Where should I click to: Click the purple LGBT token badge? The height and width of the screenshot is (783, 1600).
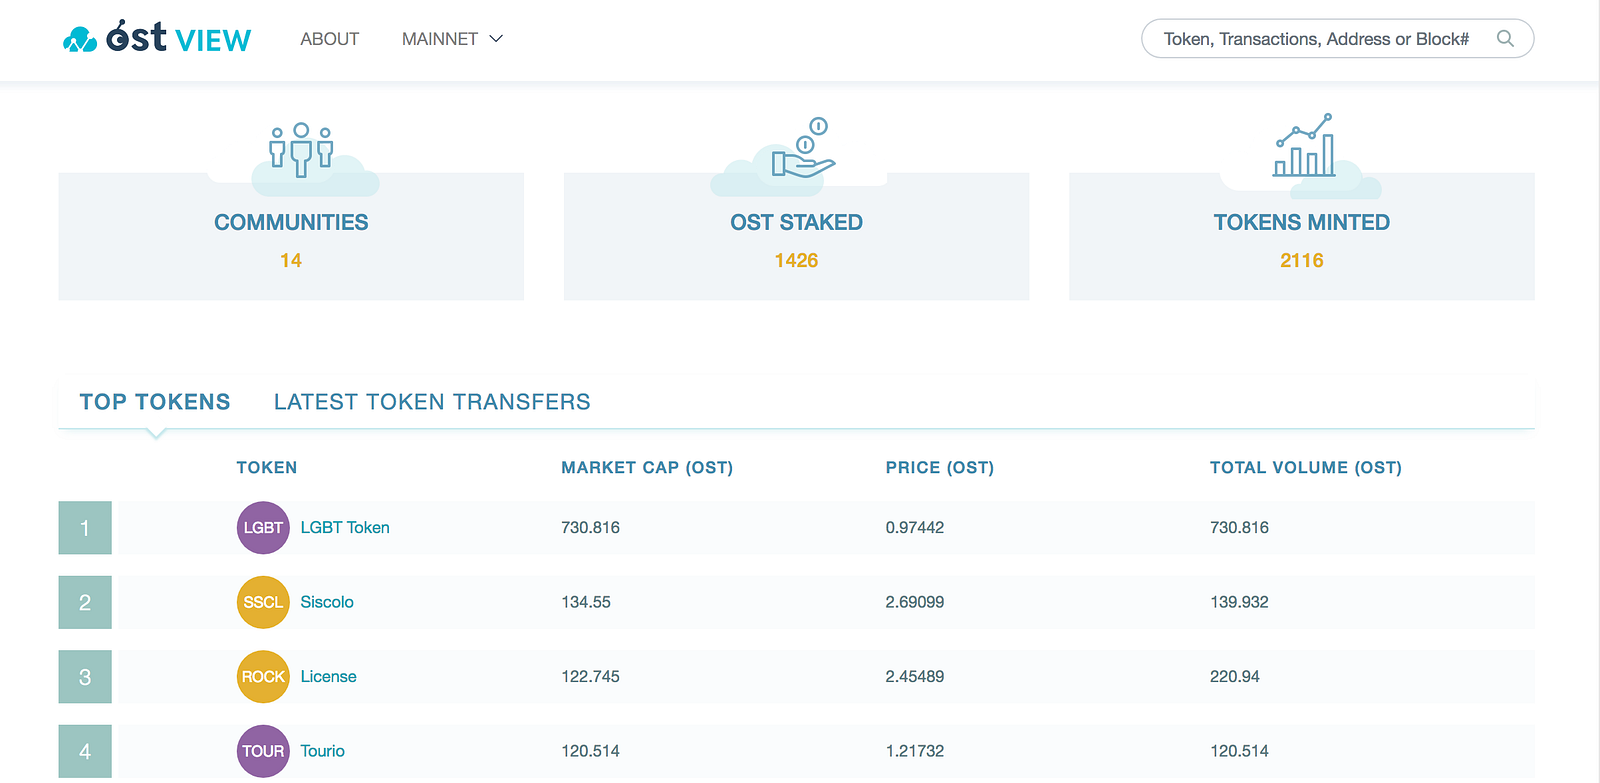tap(263, 528)
